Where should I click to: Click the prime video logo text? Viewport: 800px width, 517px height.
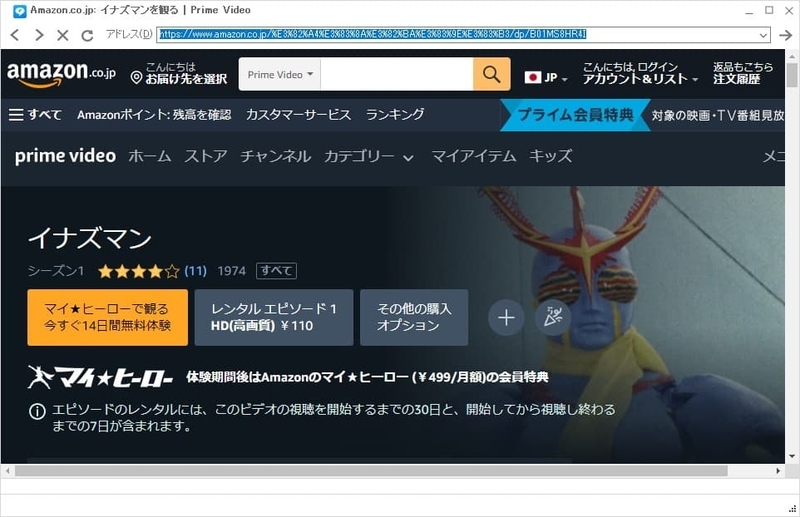coord(65,156)
